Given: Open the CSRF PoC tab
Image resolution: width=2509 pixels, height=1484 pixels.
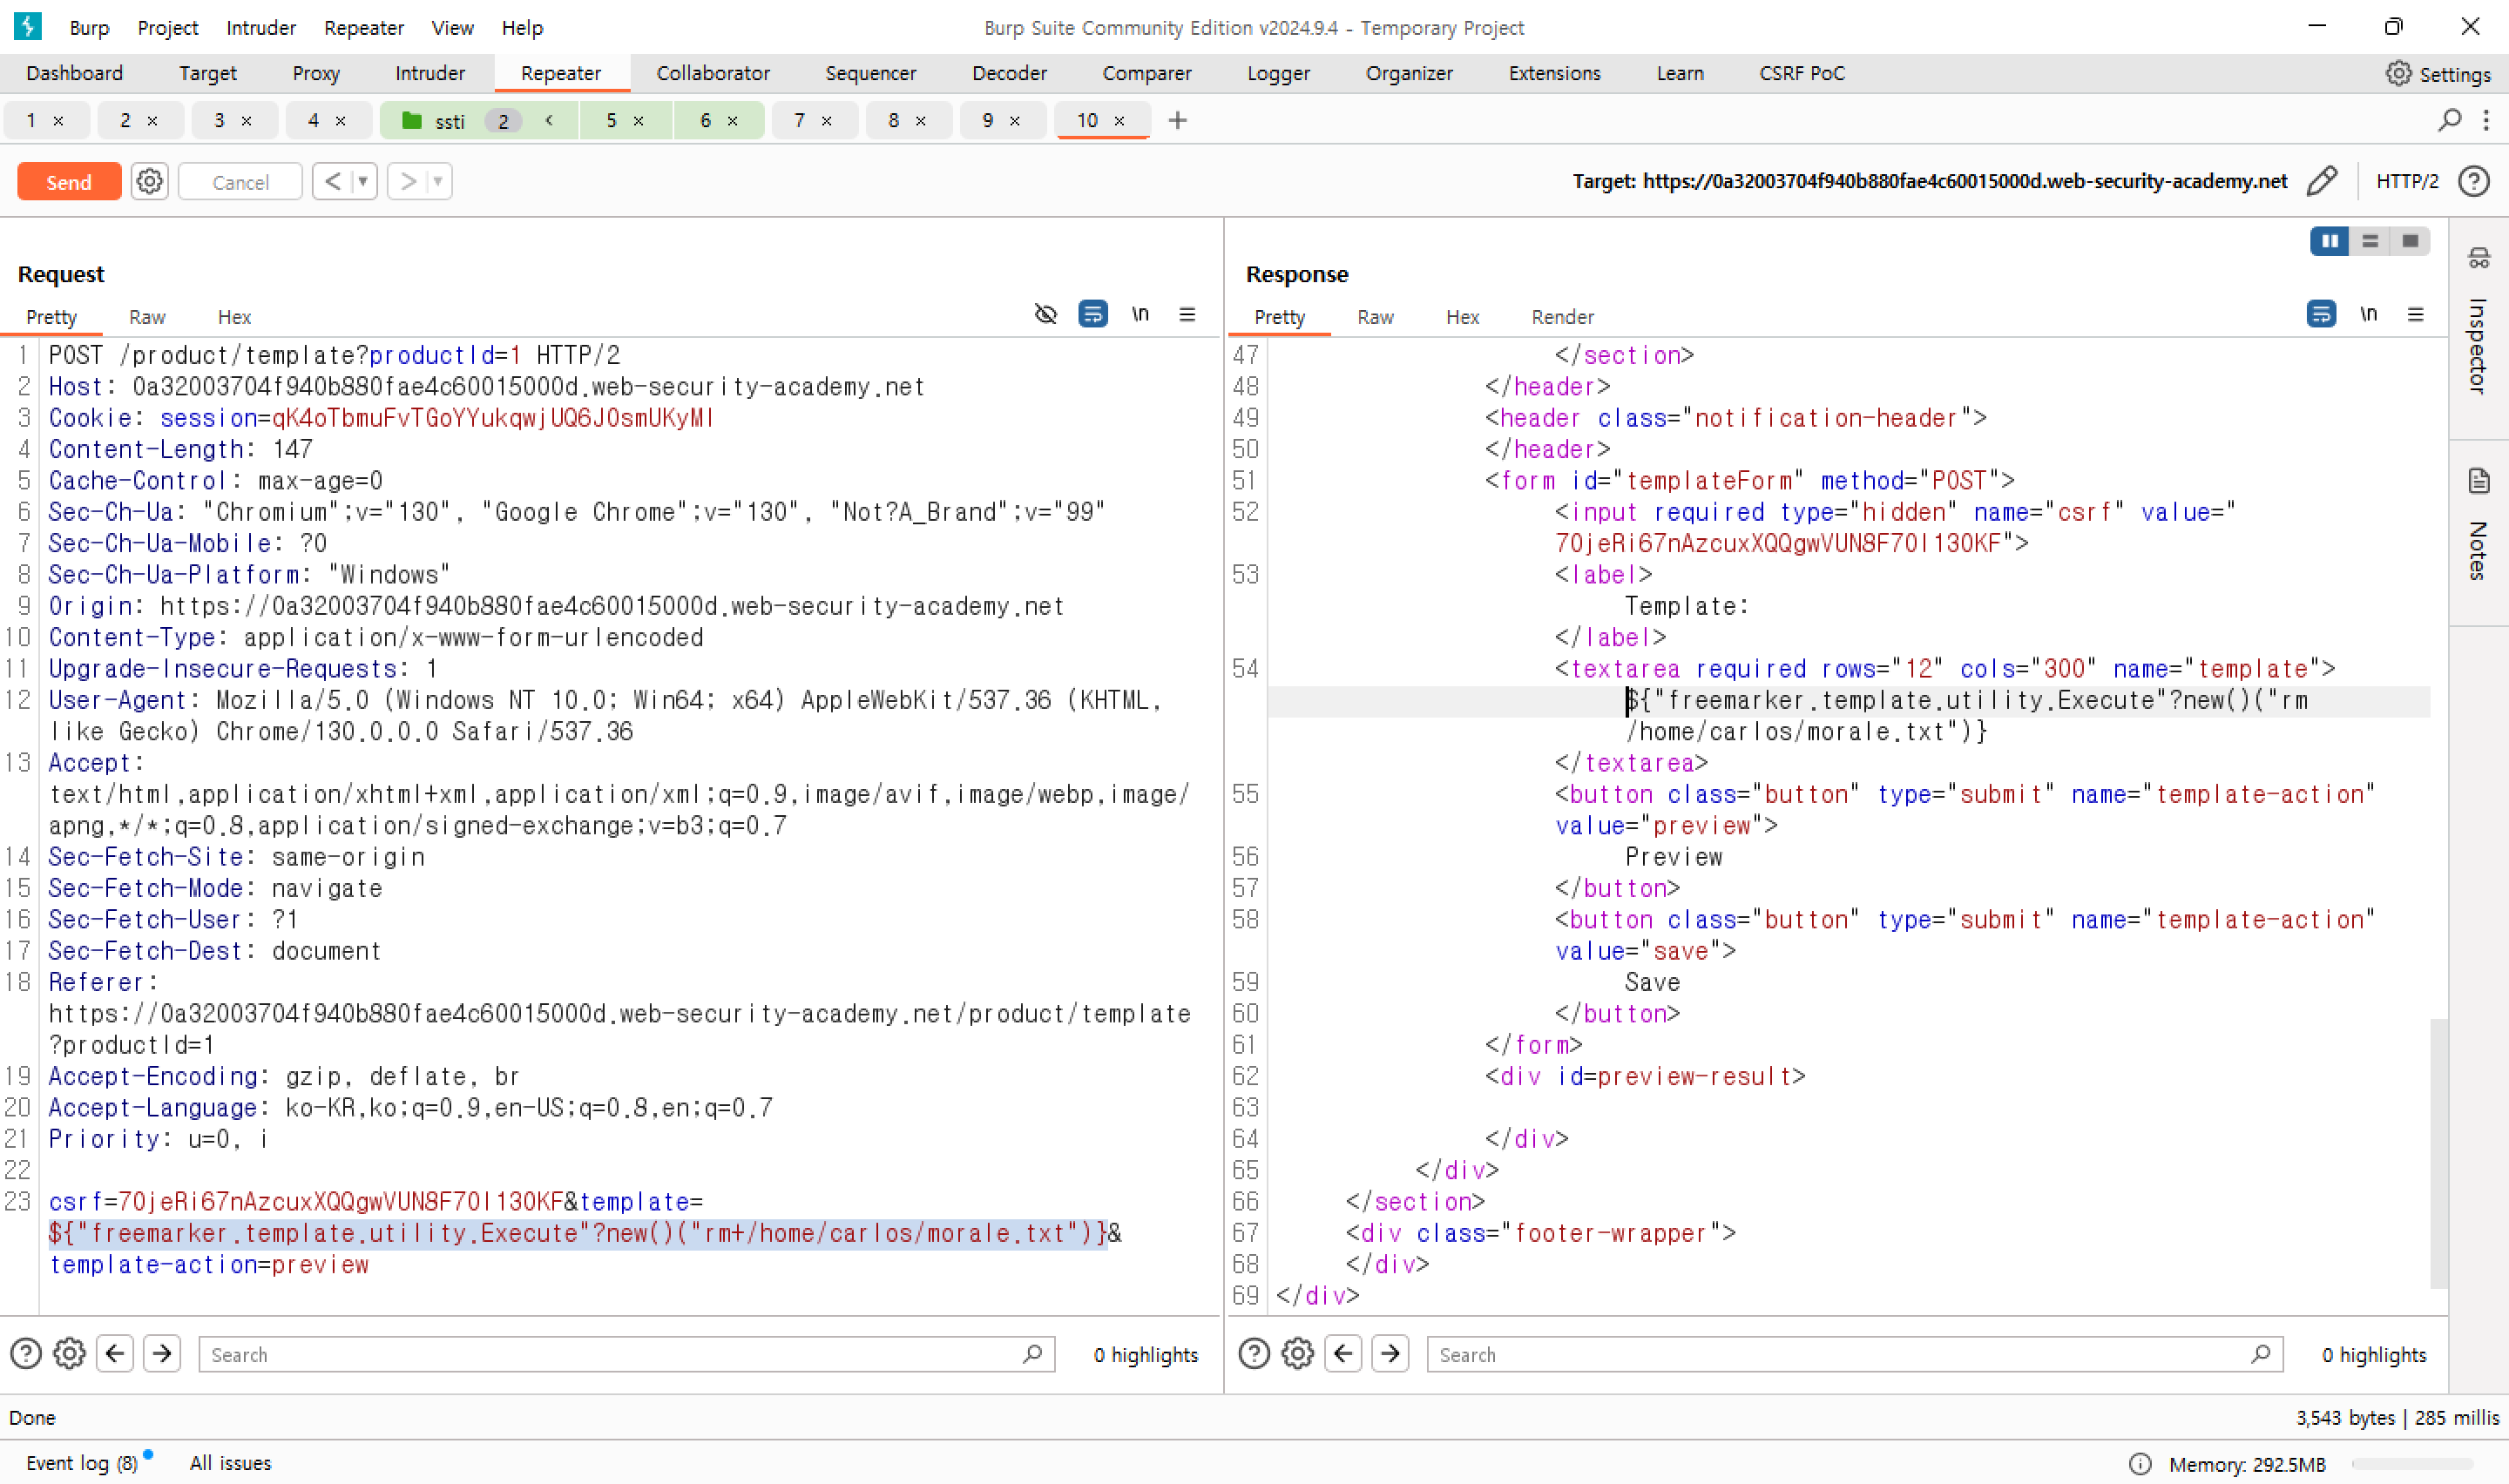Looking at the screenshot, I should point(1802,73).
